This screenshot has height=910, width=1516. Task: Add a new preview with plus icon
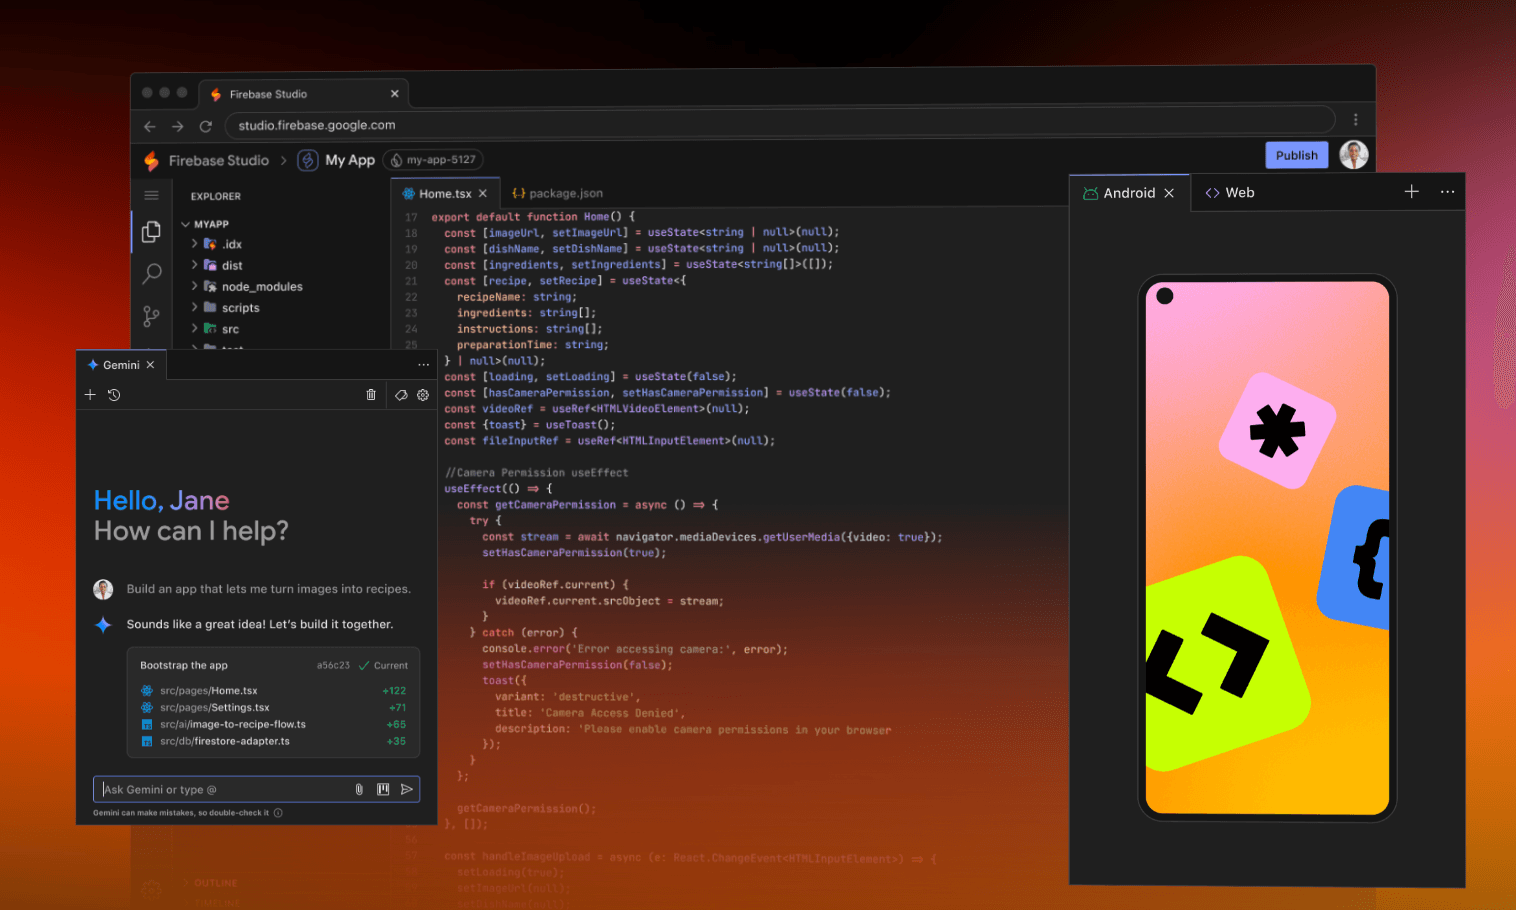(1411, 192)
